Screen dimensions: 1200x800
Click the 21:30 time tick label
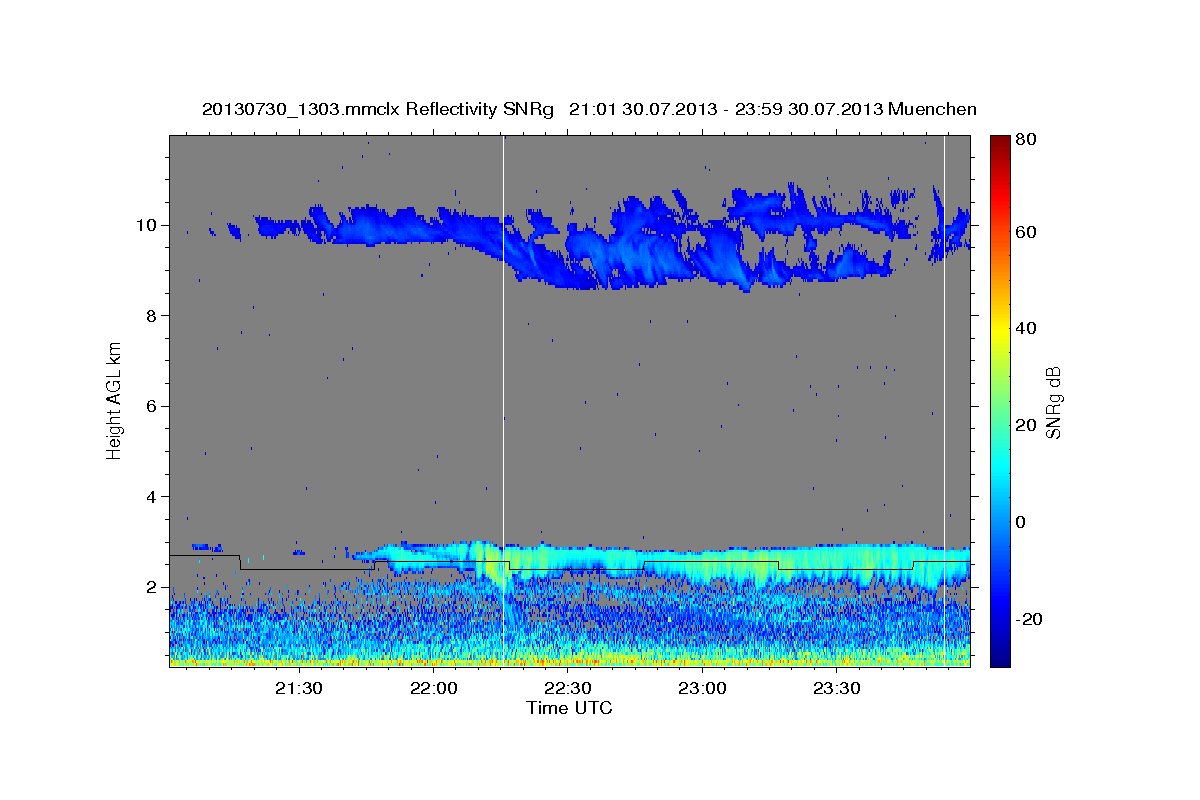pos(298,689)
